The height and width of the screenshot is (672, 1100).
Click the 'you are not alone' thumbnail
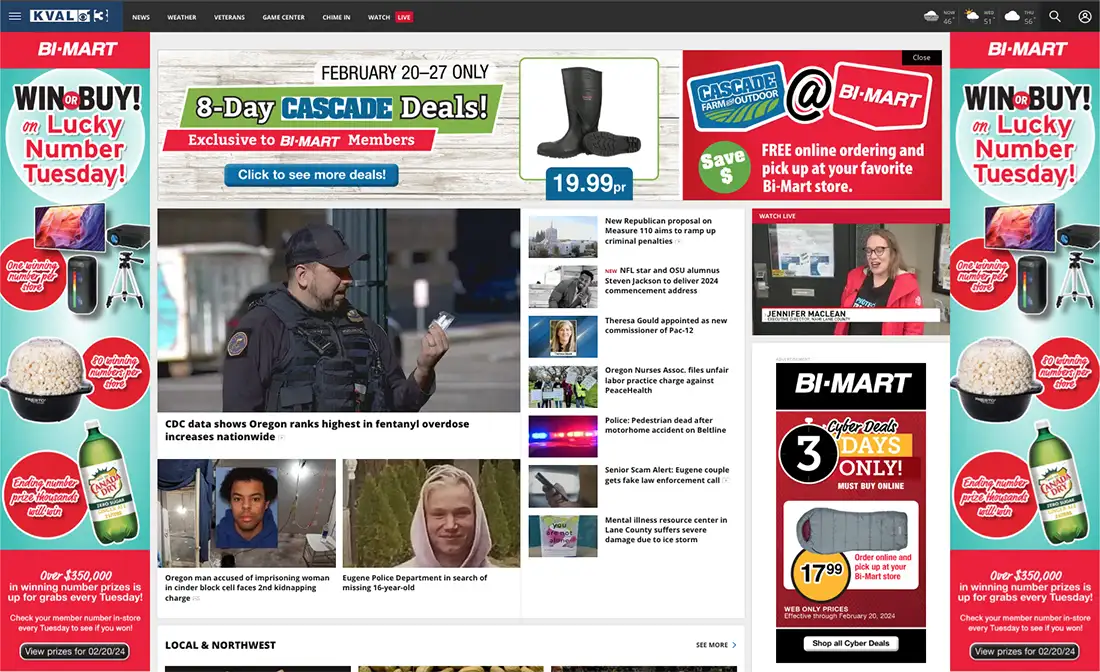563,536
